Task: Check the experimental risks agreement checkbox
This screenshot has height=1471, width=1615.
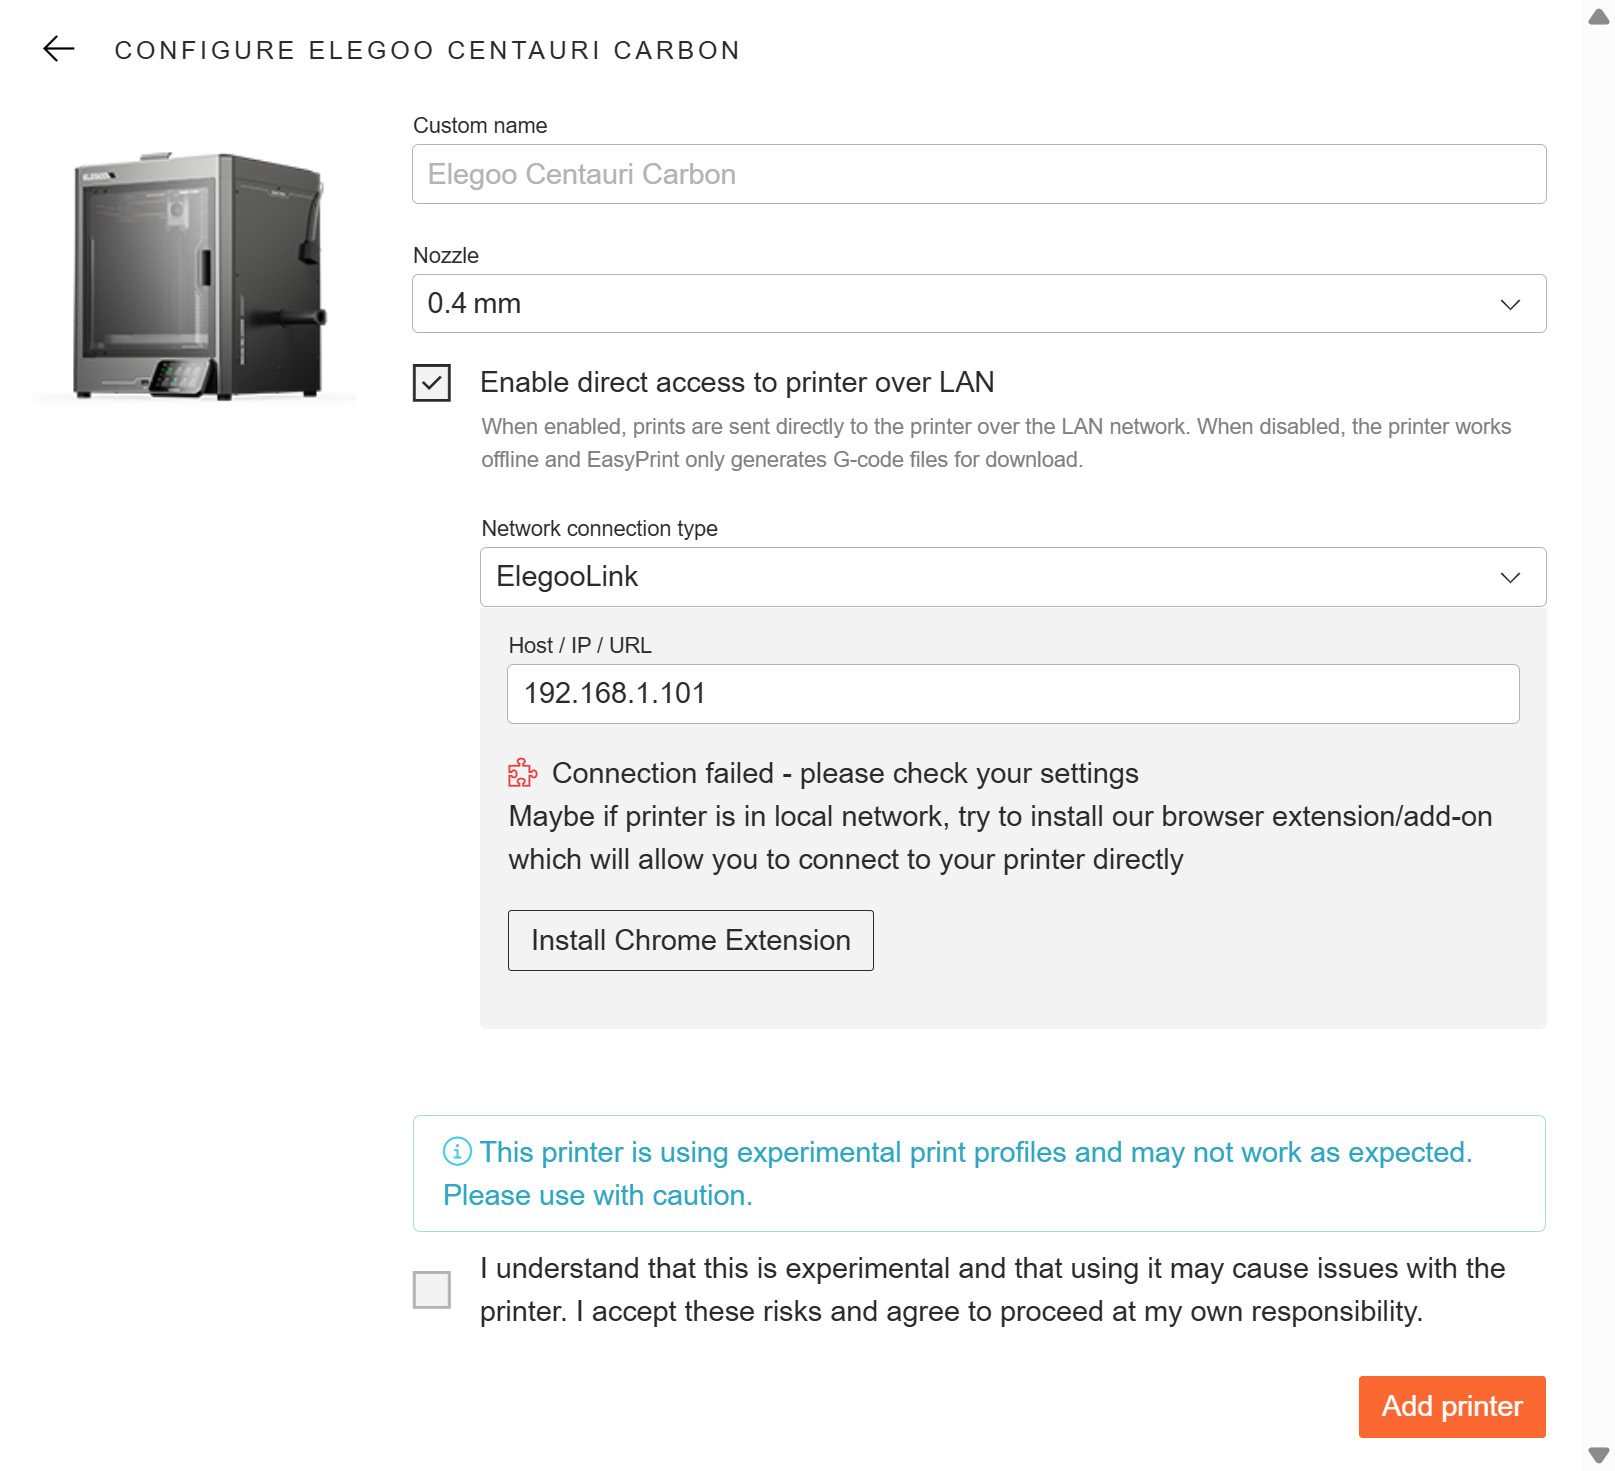Action: point(432,1290)
